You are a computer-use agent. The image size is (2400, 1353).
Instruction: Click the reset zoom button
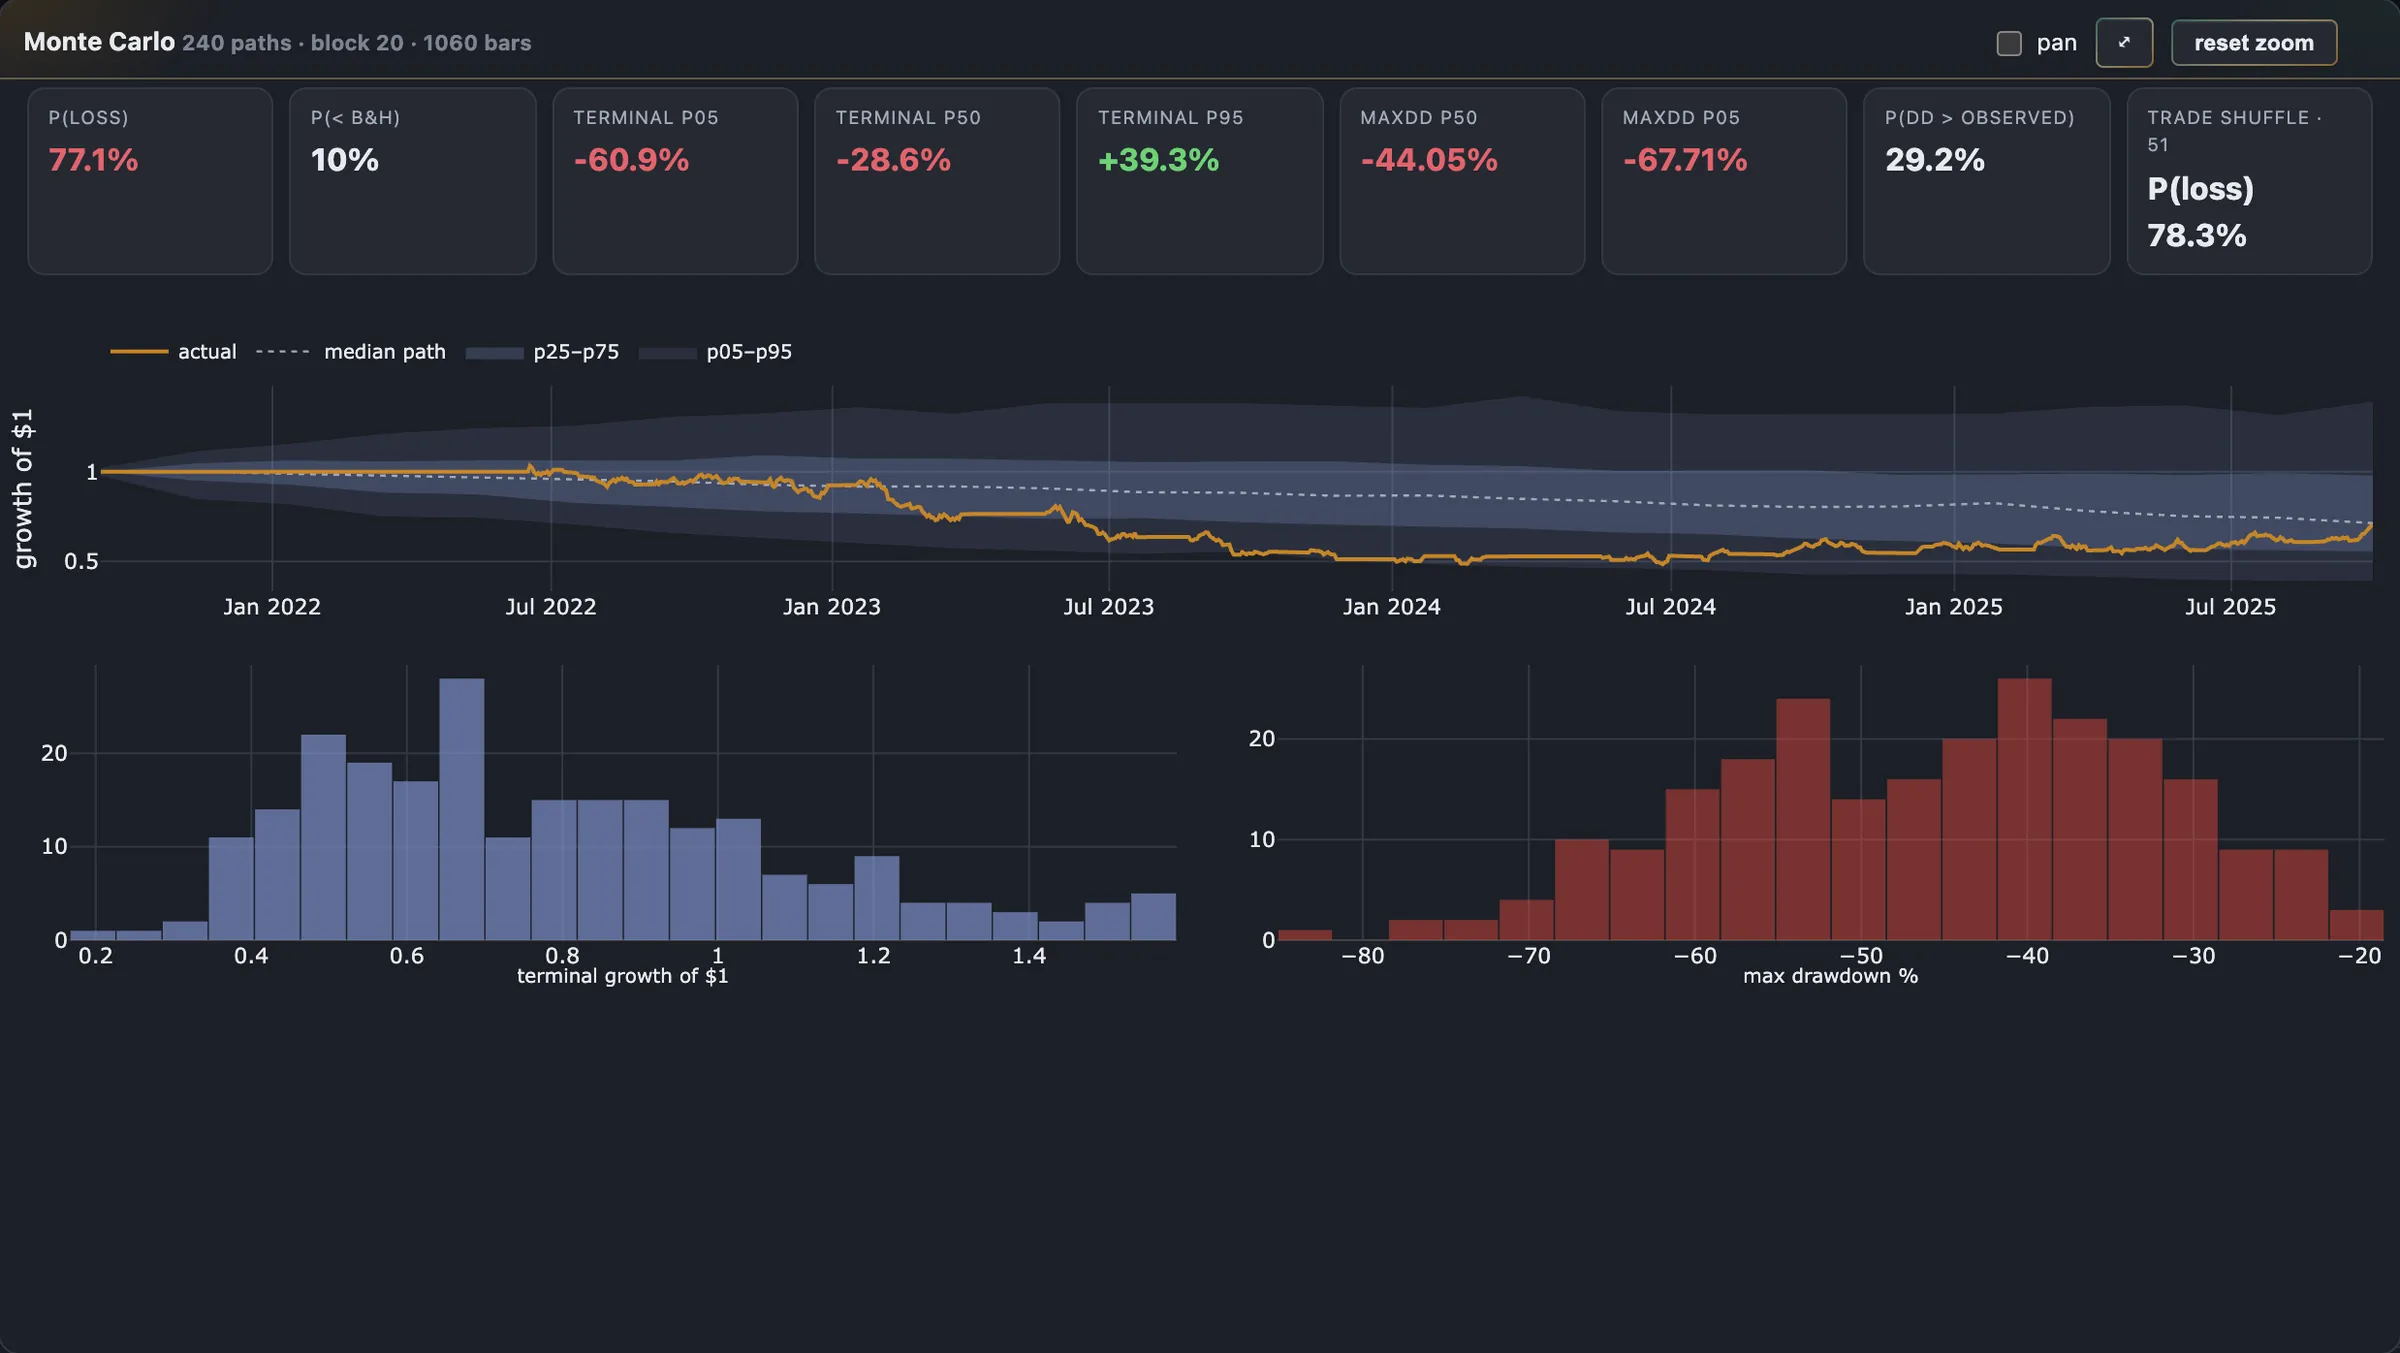[x=2254, y=43]
